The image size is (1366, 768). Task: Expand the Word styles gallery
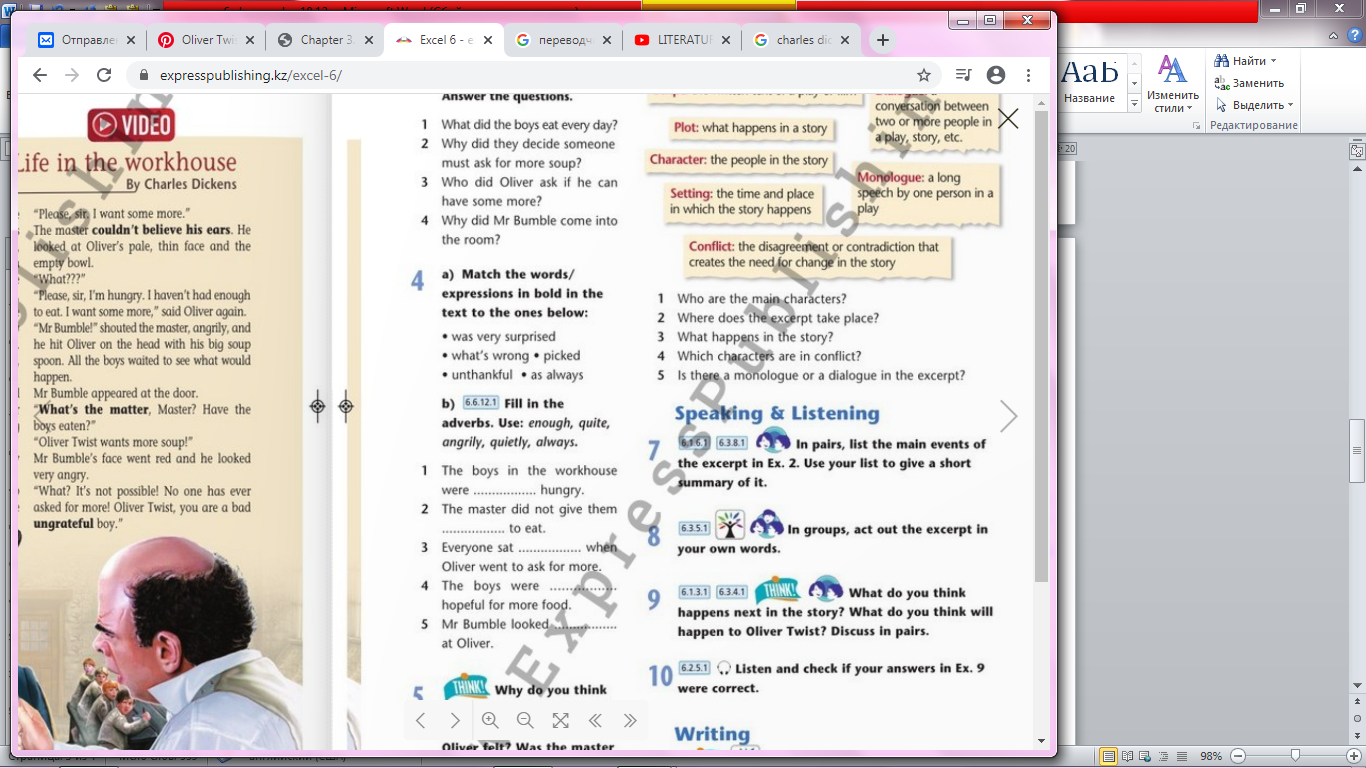point(1135,104)
